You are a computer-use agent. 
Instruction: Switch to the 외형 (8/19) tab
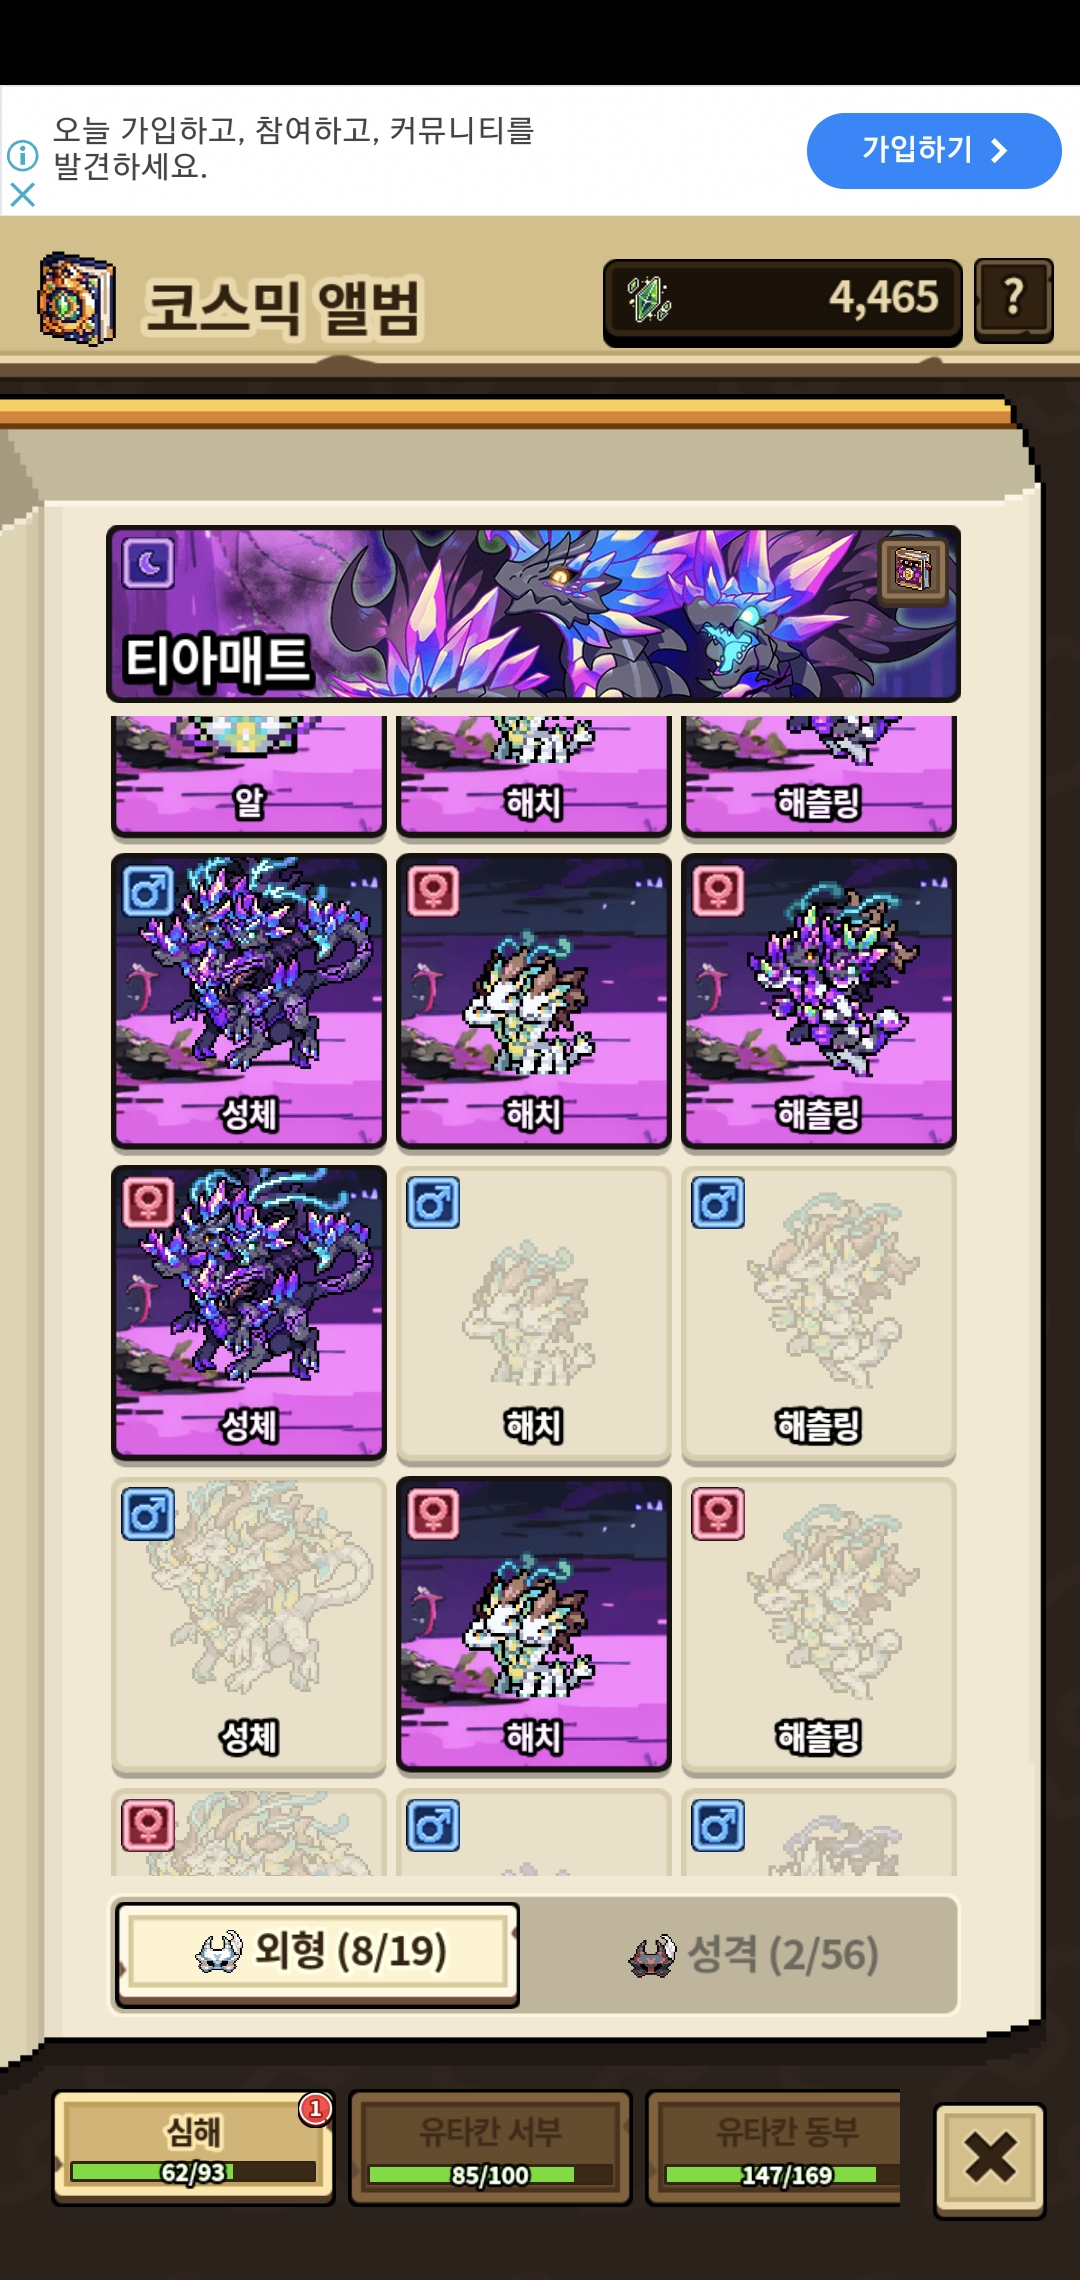317,1954
